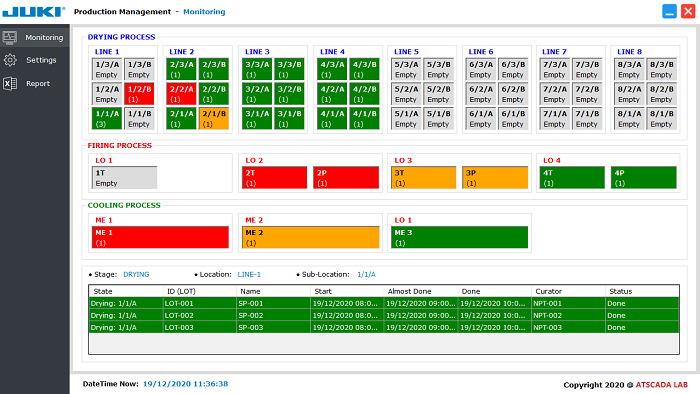Select orange cooling slot ME 2
700x394 pixels.
[311, 237]
